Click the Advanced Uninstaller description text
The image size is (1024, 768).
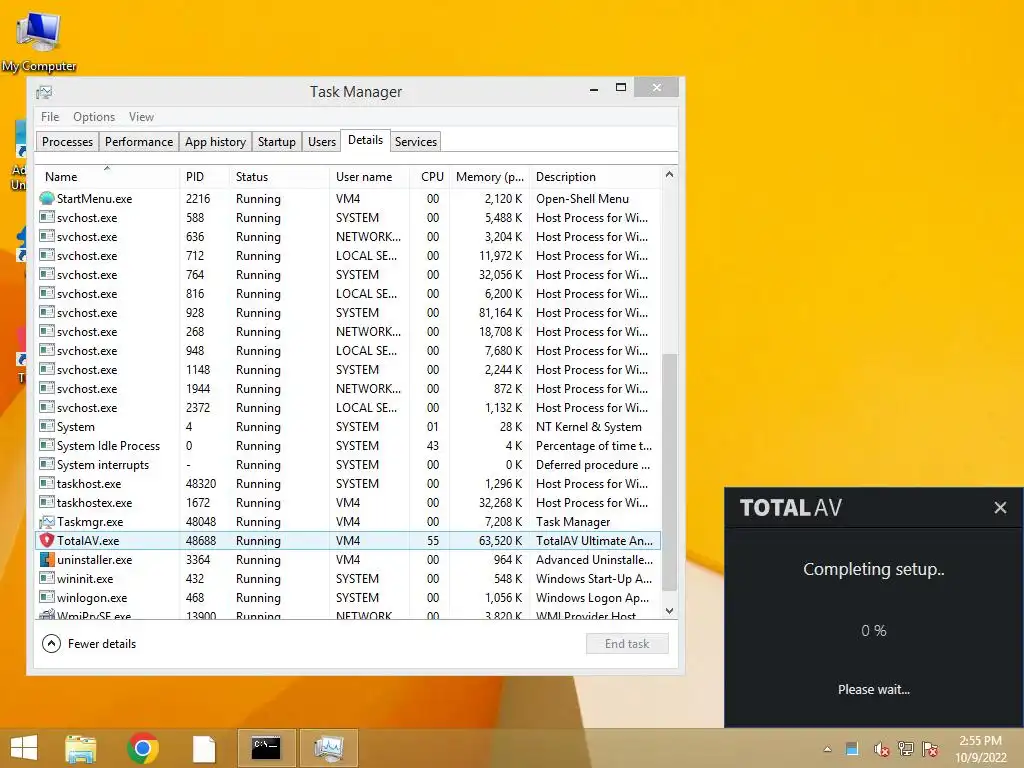coord(594,560)
